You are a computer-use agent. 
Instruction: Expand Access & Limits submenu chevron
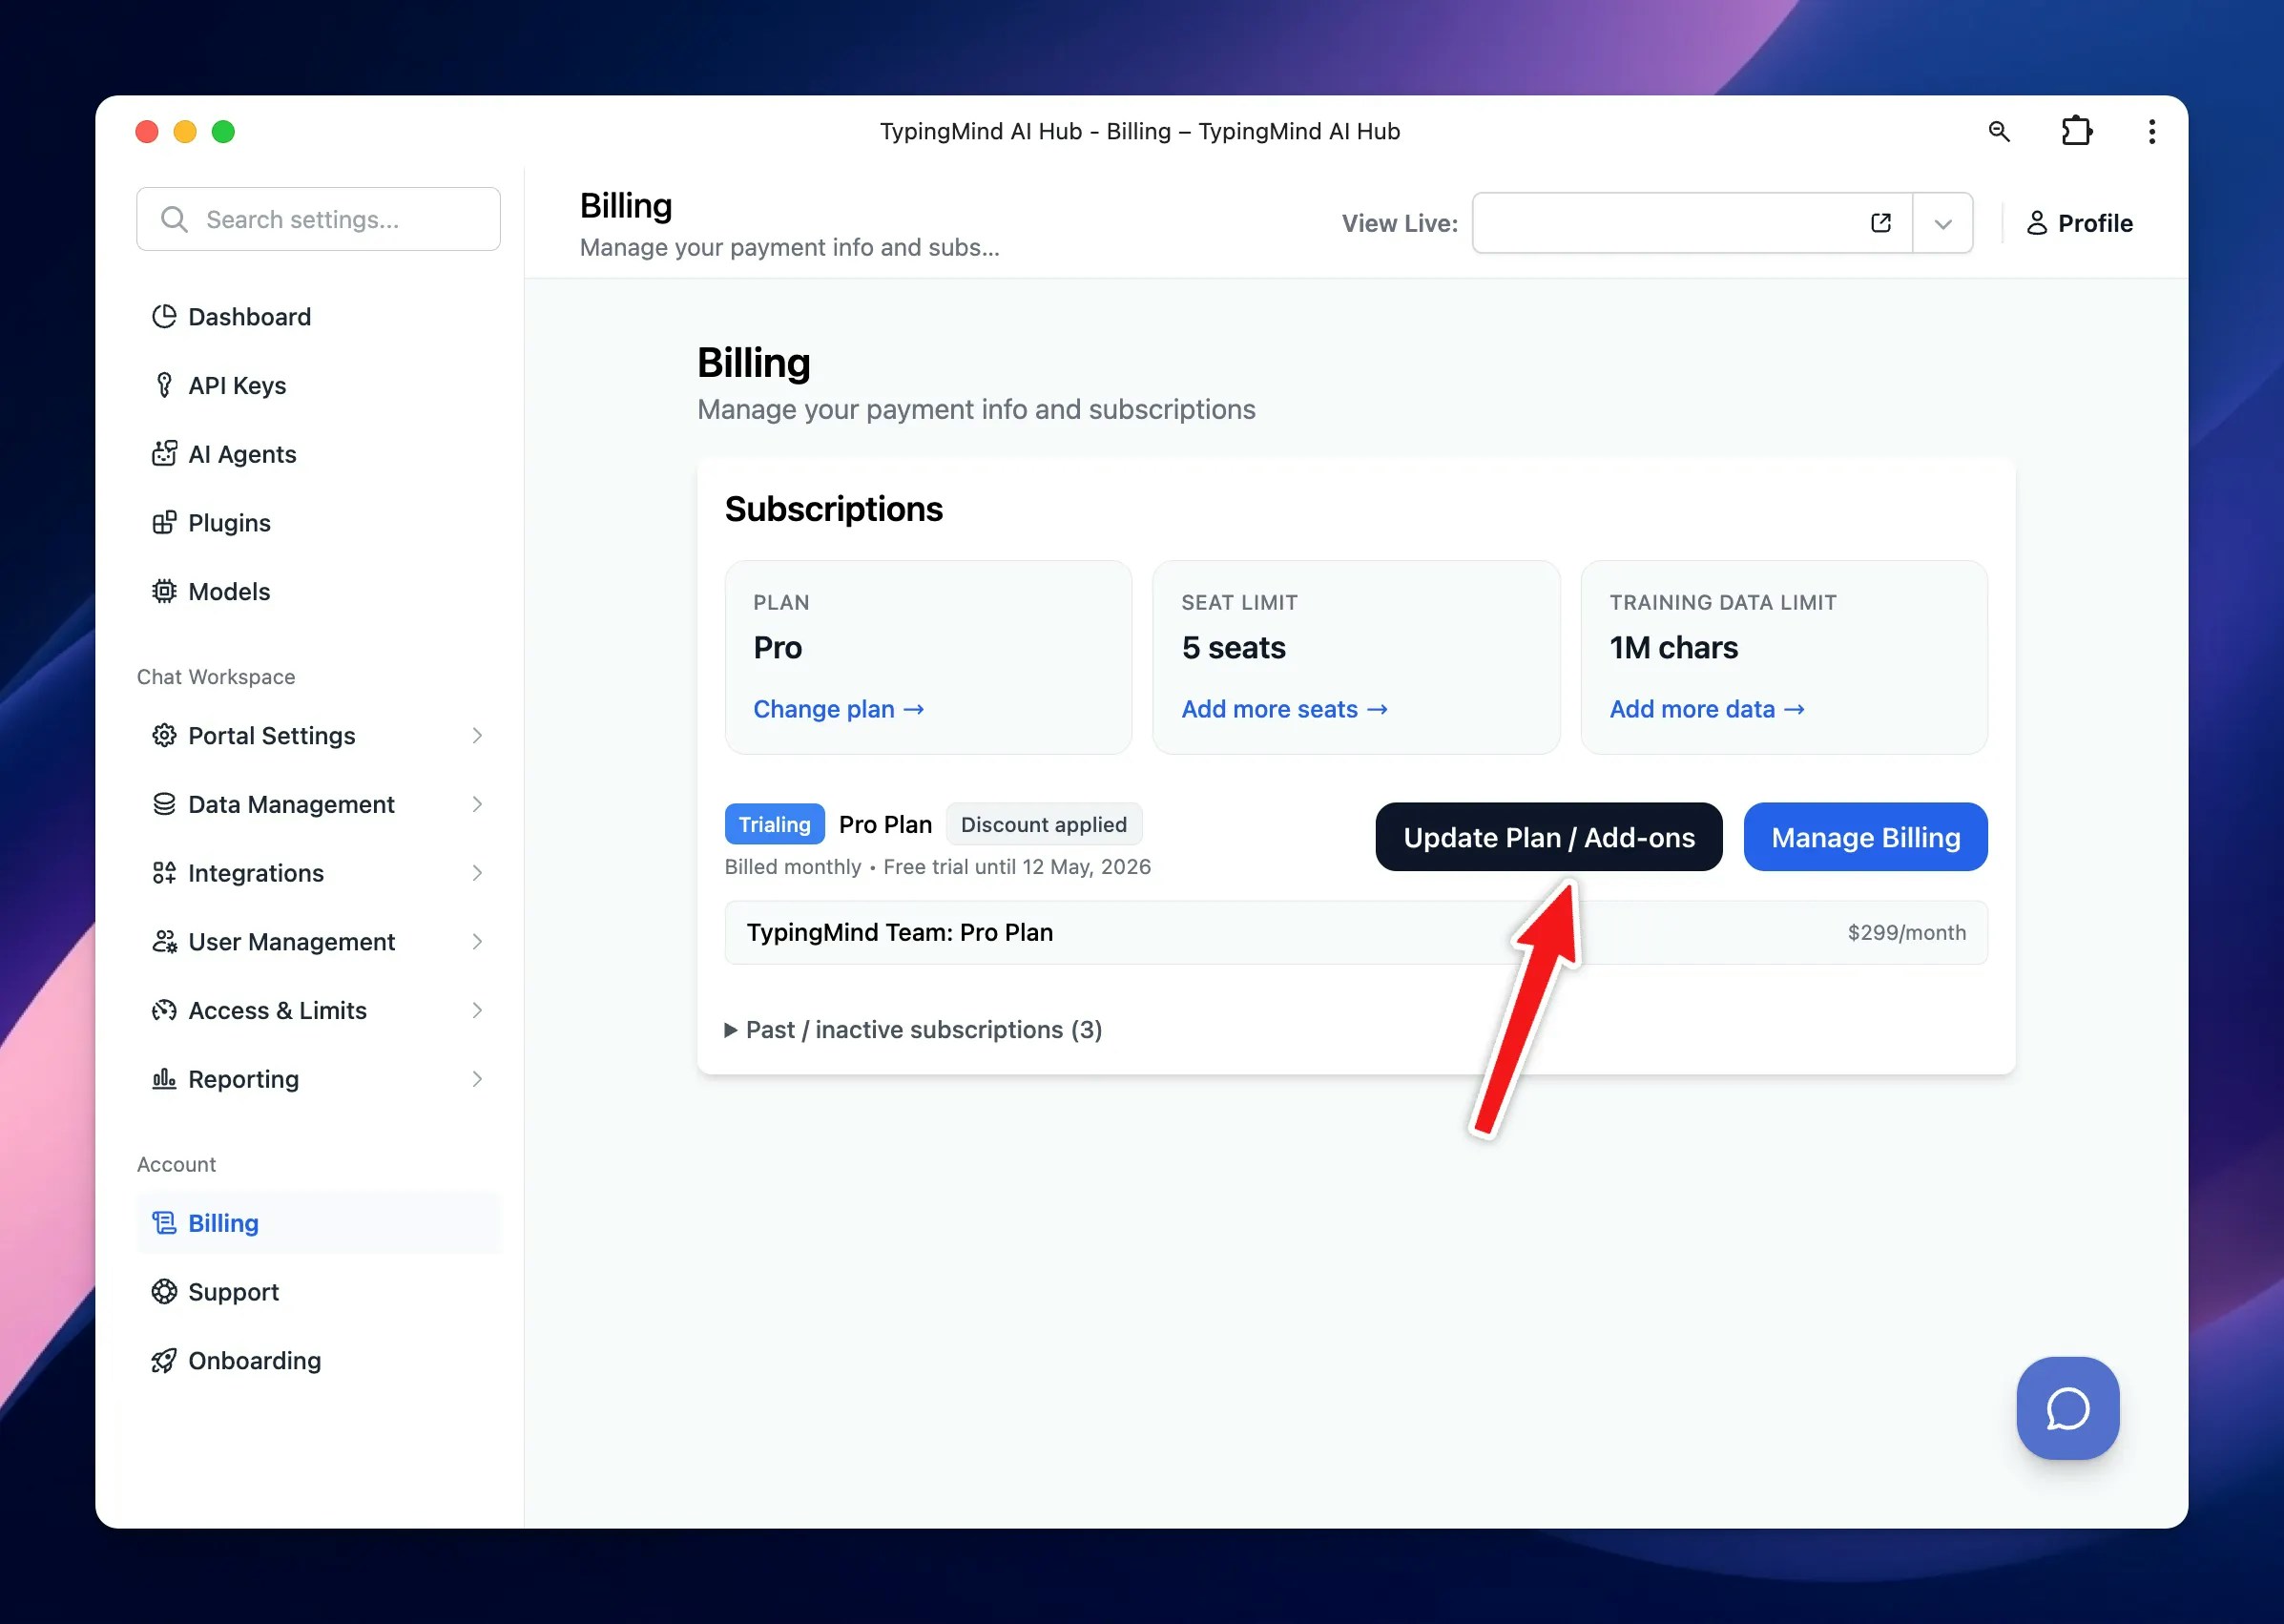(x=477, y=1011)
